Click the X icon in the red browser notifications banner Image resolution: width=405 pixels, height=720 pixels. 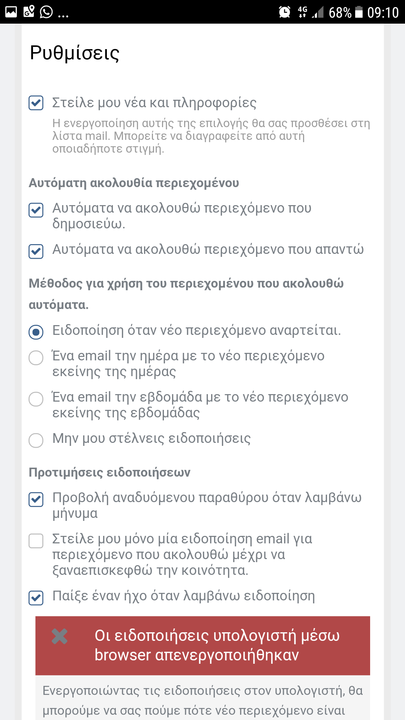60,636
